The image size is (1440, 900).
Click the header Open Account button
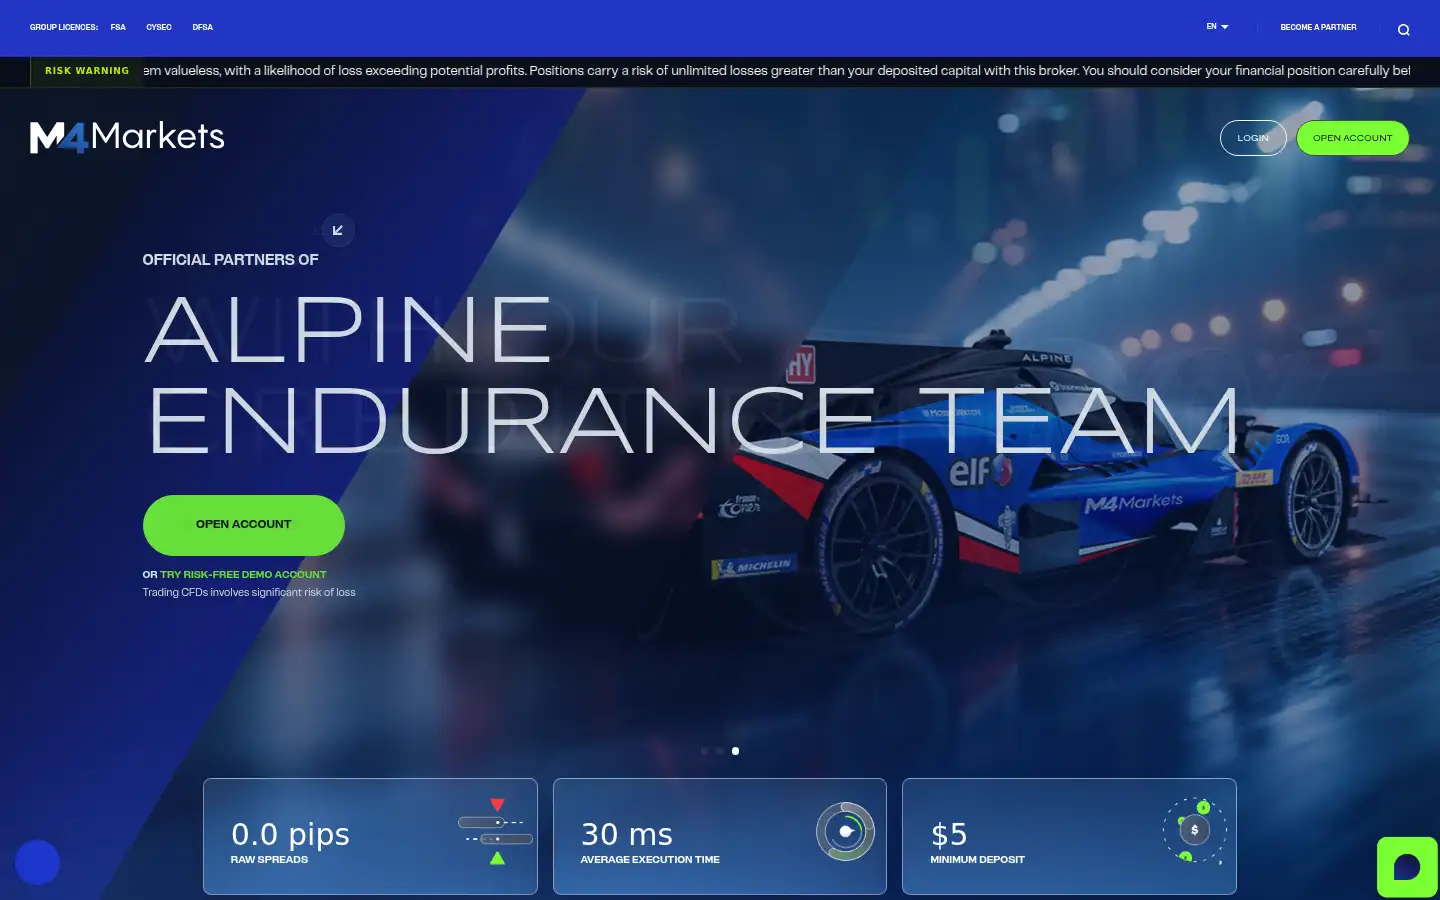click(1352, 138)
